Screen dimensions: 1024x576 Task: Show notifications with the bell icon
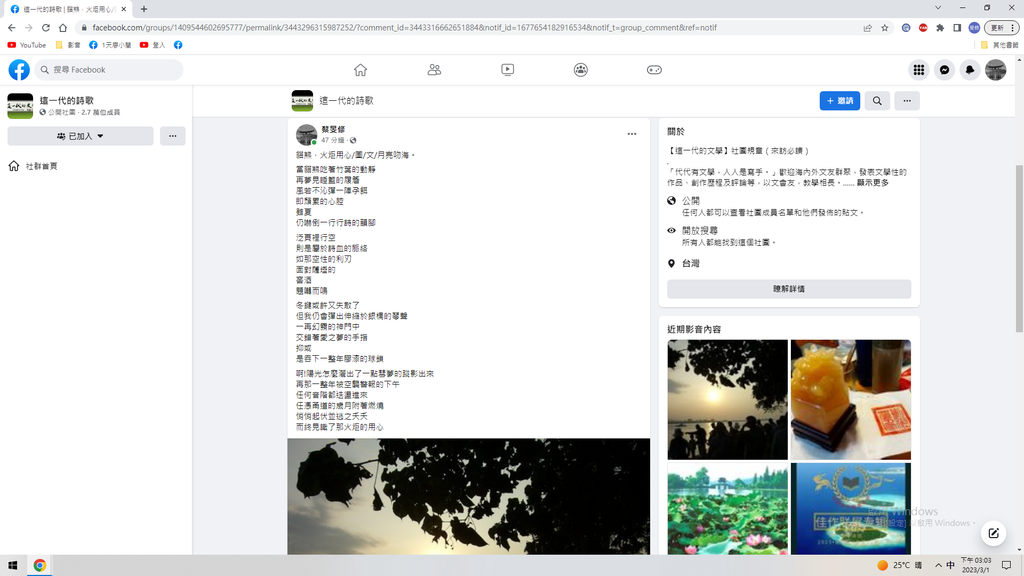(970, 70)
